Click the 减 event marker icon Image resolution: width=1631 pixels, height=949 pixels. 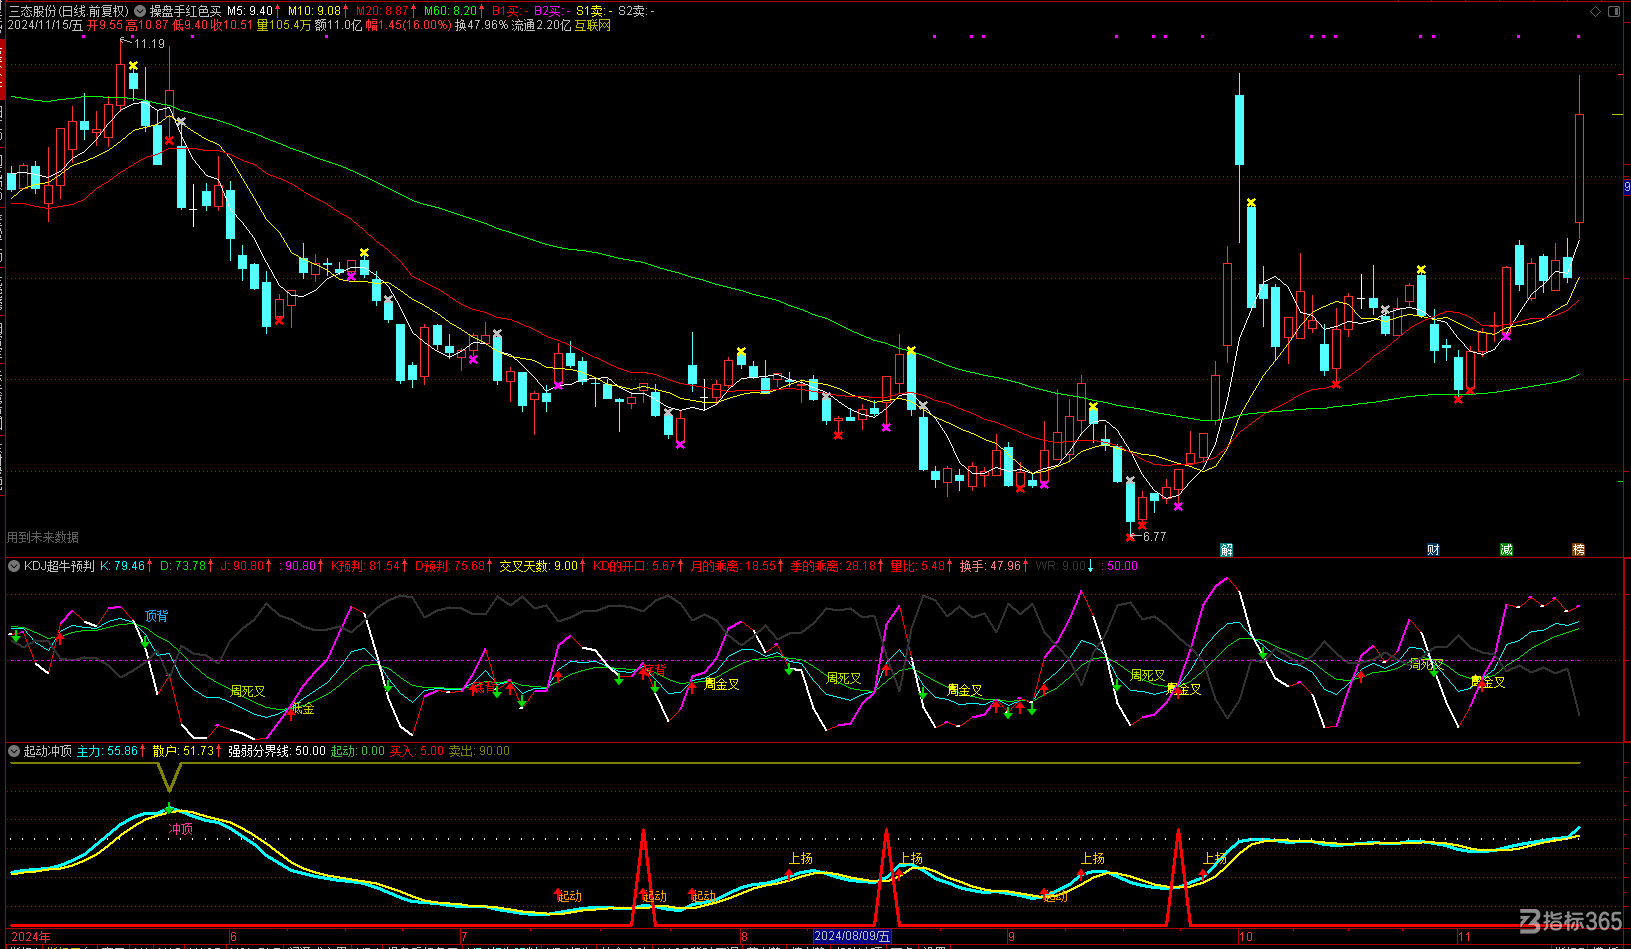coord(1506,549)
